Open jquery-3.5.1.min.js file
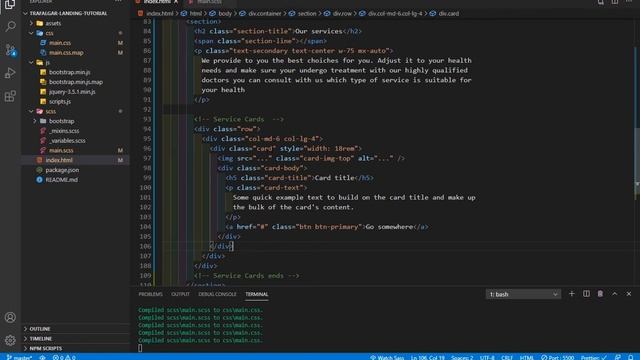The height and width of the screenshot is (360, 640). click(x=72, y=92)
